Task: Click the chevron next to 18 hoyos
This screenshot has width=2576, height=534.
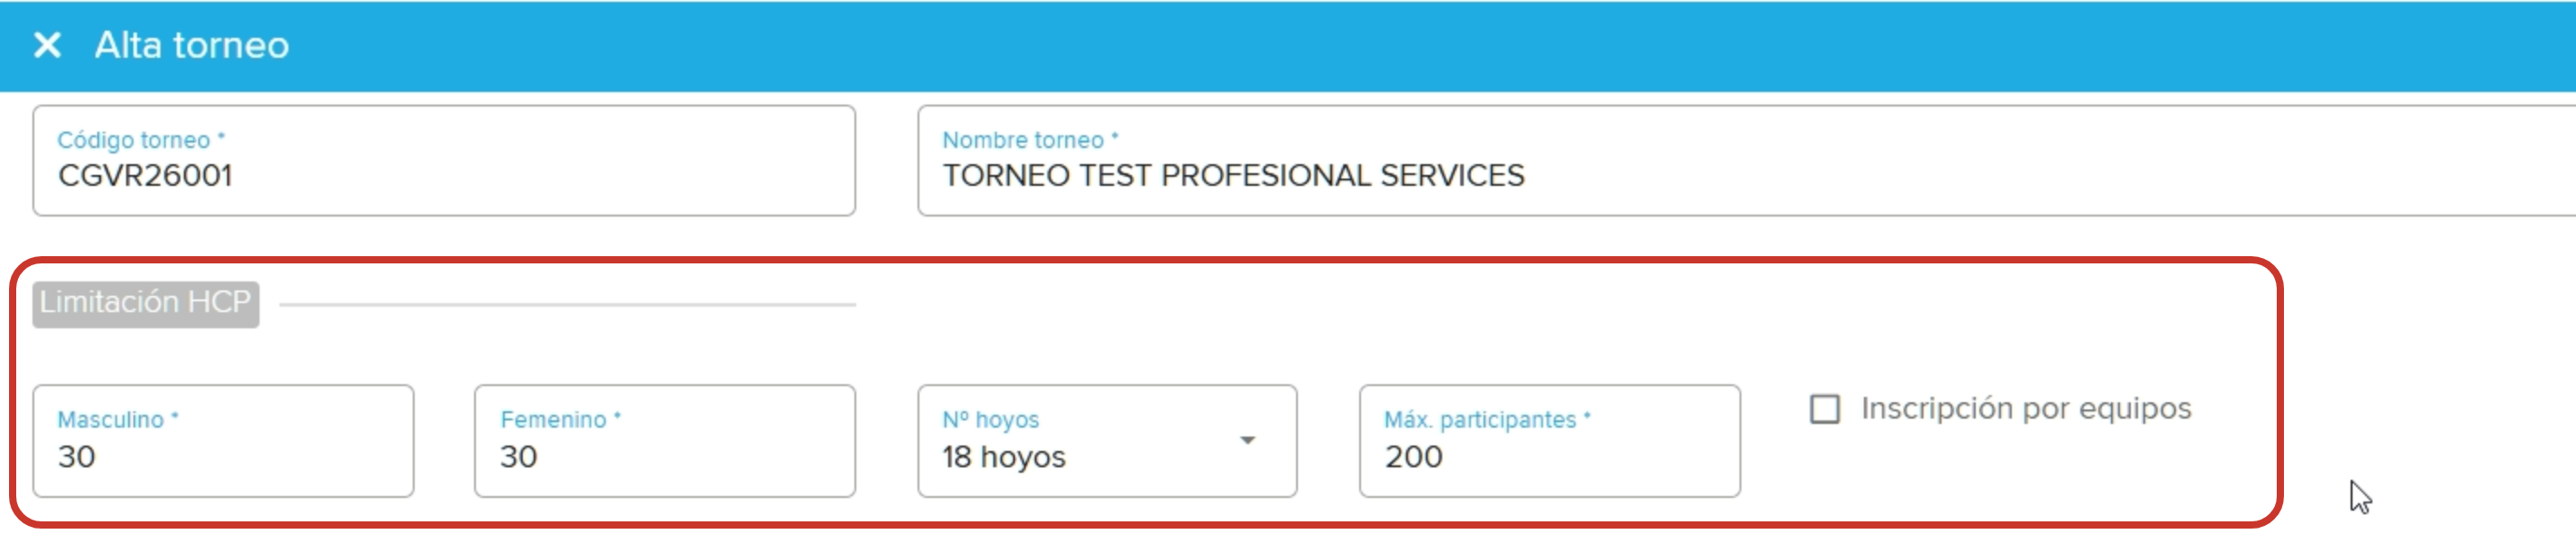Action: point(1247,440)
